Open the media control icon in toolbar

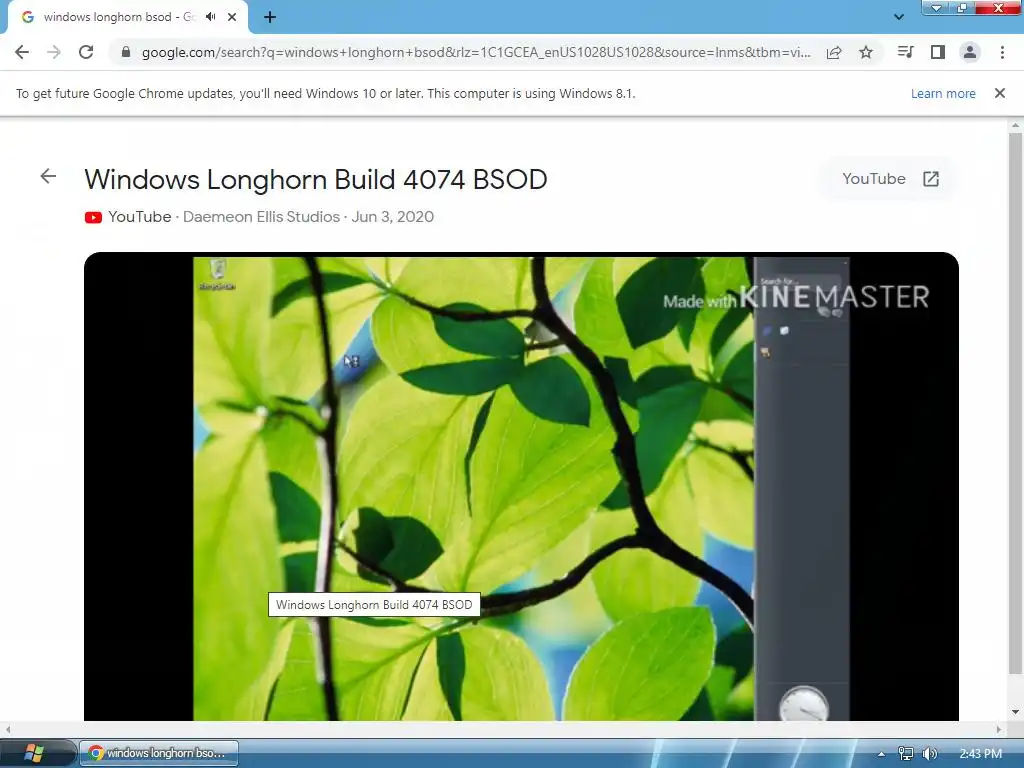(x=905, y=52)
